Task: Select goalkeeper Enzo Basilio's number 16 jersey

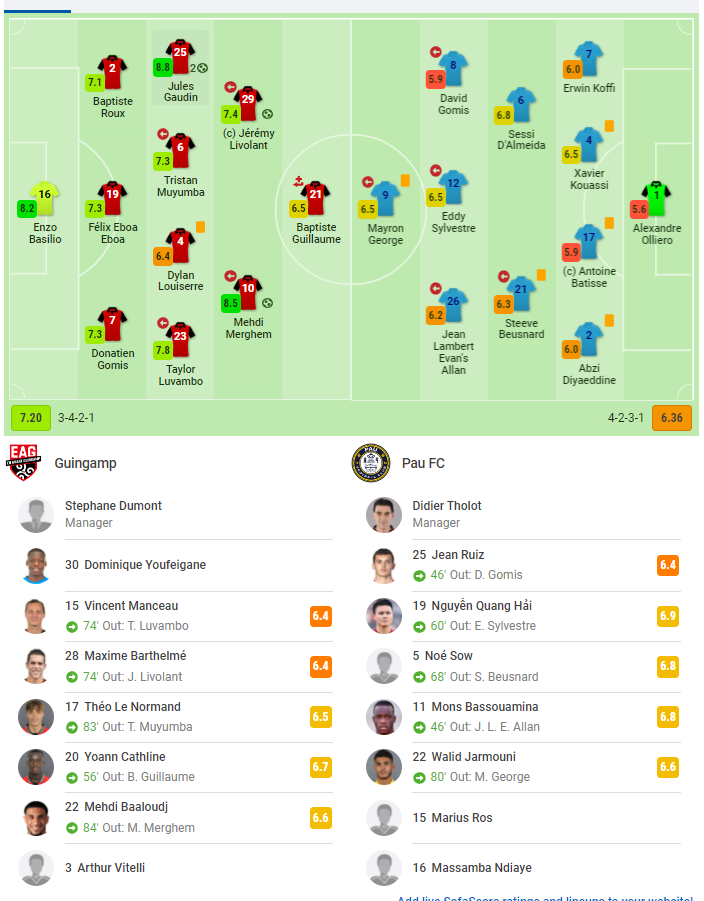Action: coord(45,198)
